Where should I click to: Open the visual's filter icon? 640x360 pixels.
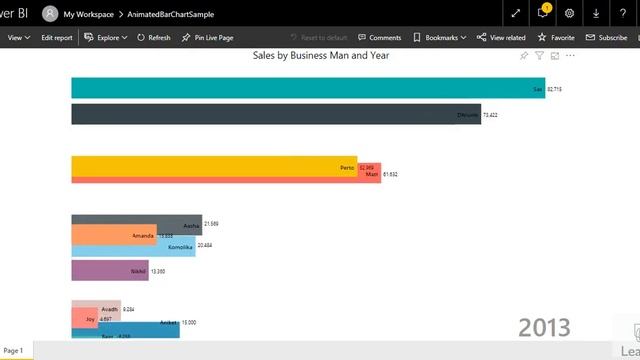click(x=539, y=56)
